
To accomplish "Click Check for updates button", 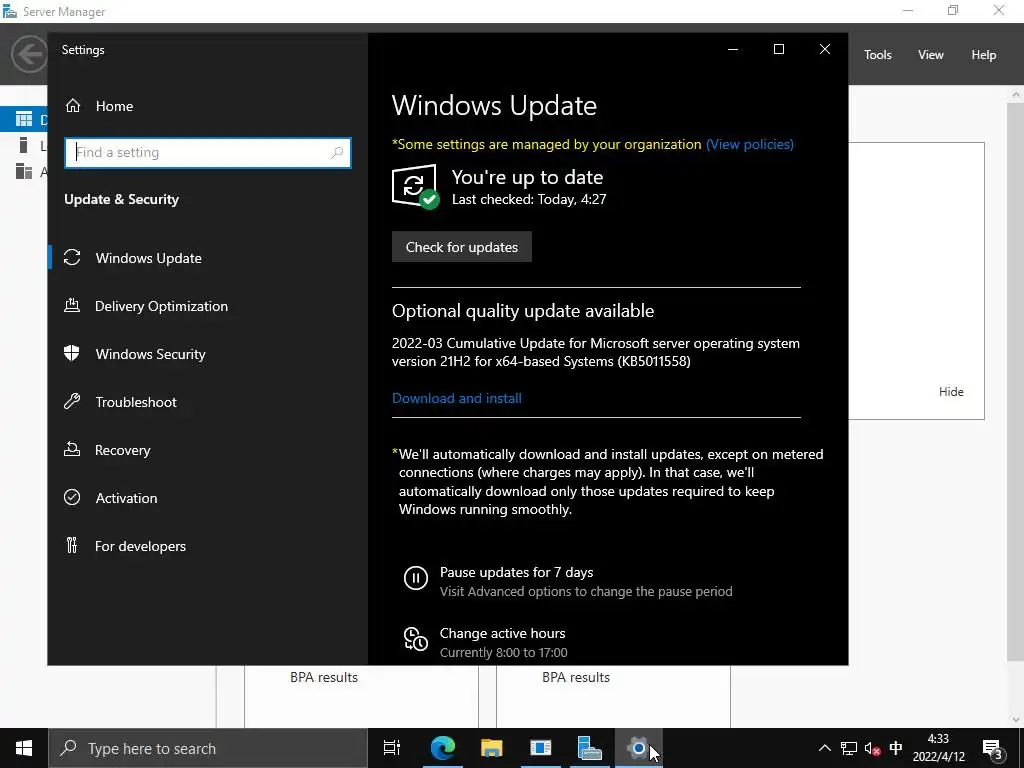I will tap(462, 247).
